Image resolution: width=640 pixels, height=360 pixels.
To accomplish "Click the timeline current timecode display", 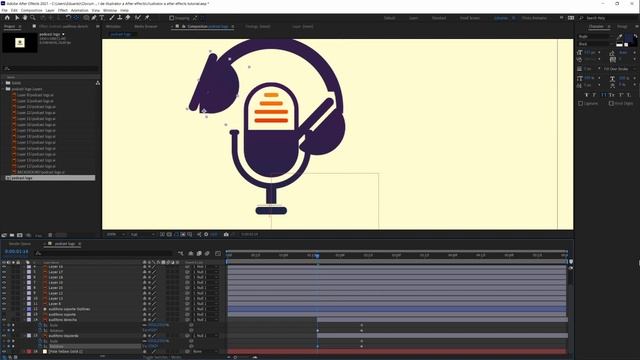I will pos(16,252).
